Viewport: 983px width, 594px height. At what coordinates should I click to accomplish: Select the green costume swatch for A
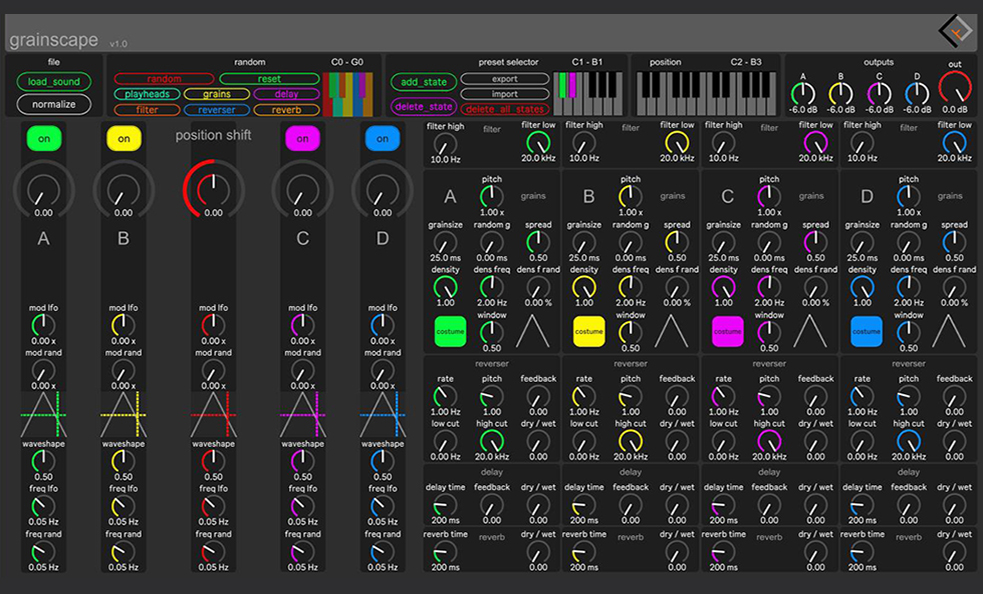coord(450,331)
